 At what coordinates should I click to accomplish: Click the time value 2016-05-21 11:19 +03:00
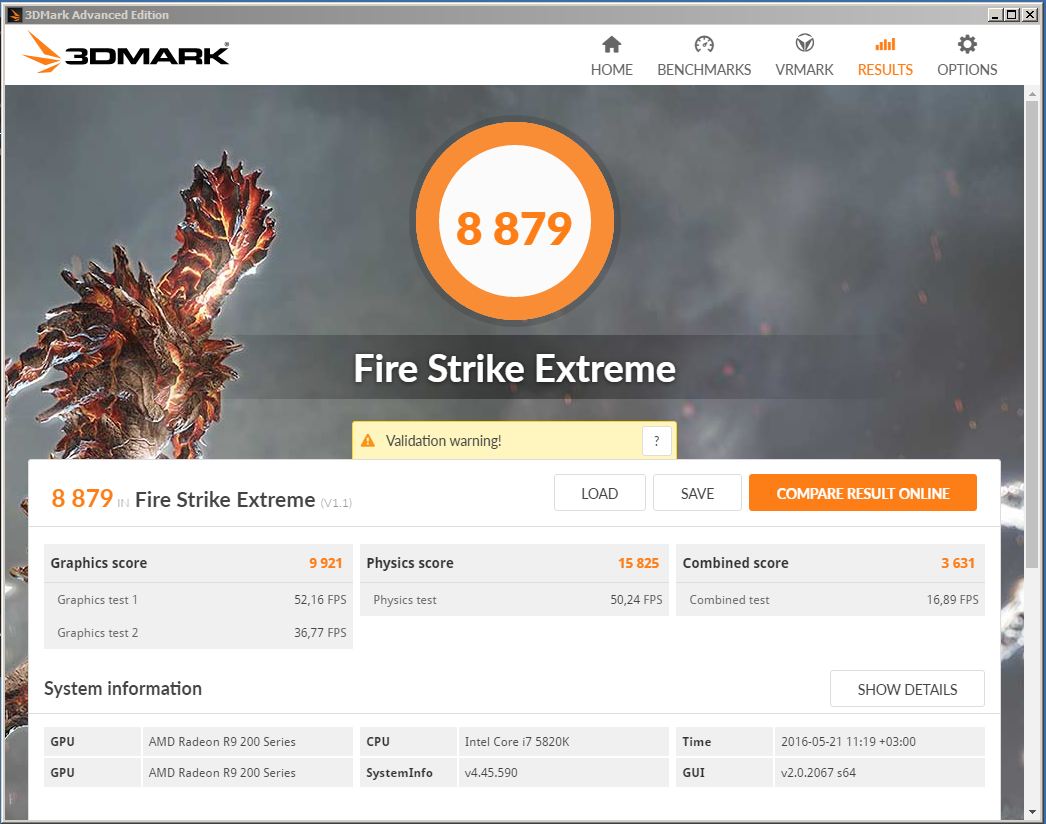click(849, 741)
